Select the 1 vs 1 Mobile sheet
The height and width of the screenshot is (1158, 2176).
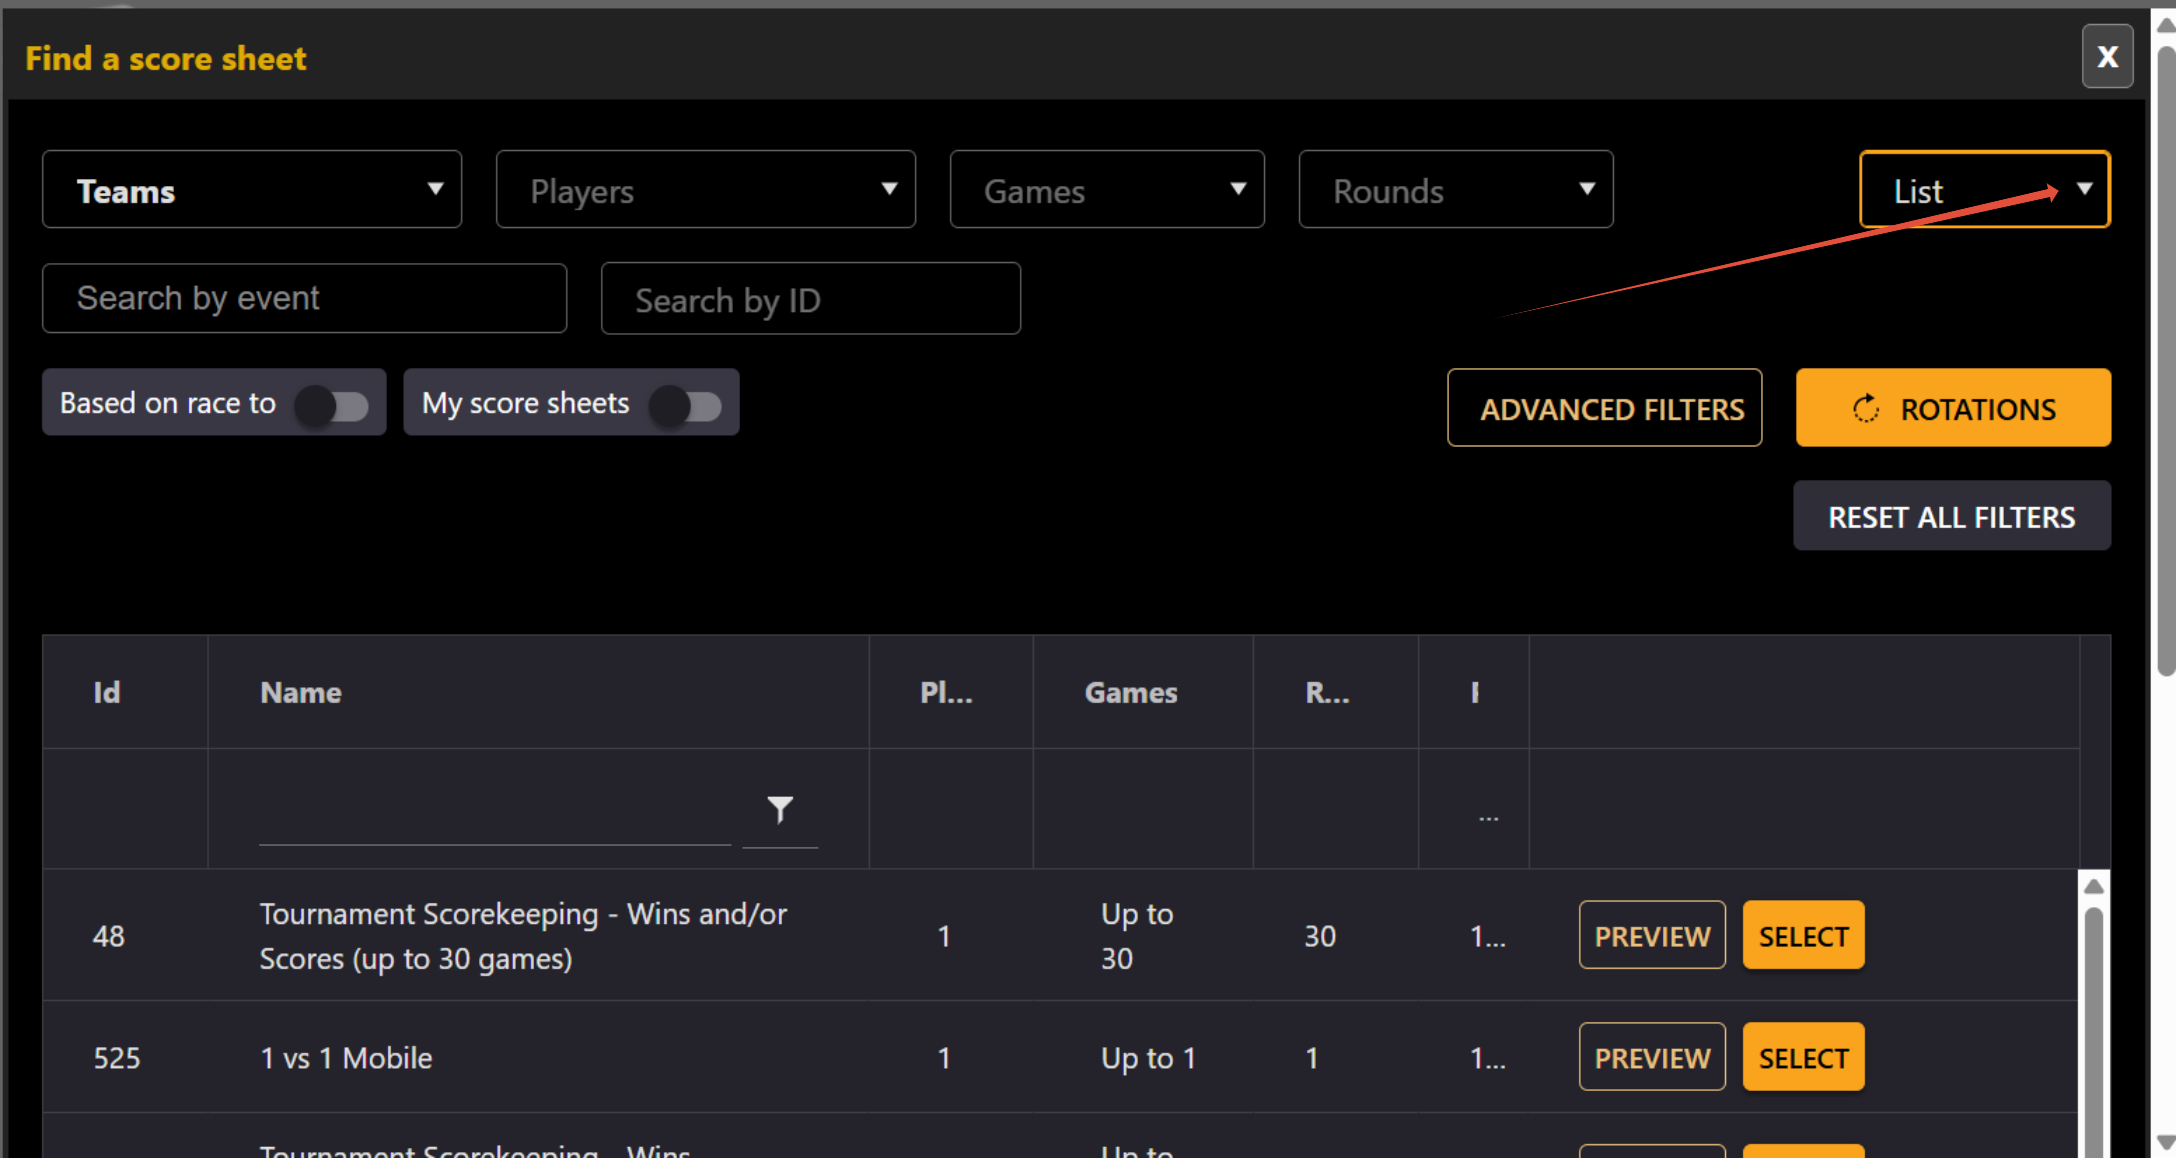1803,1057
